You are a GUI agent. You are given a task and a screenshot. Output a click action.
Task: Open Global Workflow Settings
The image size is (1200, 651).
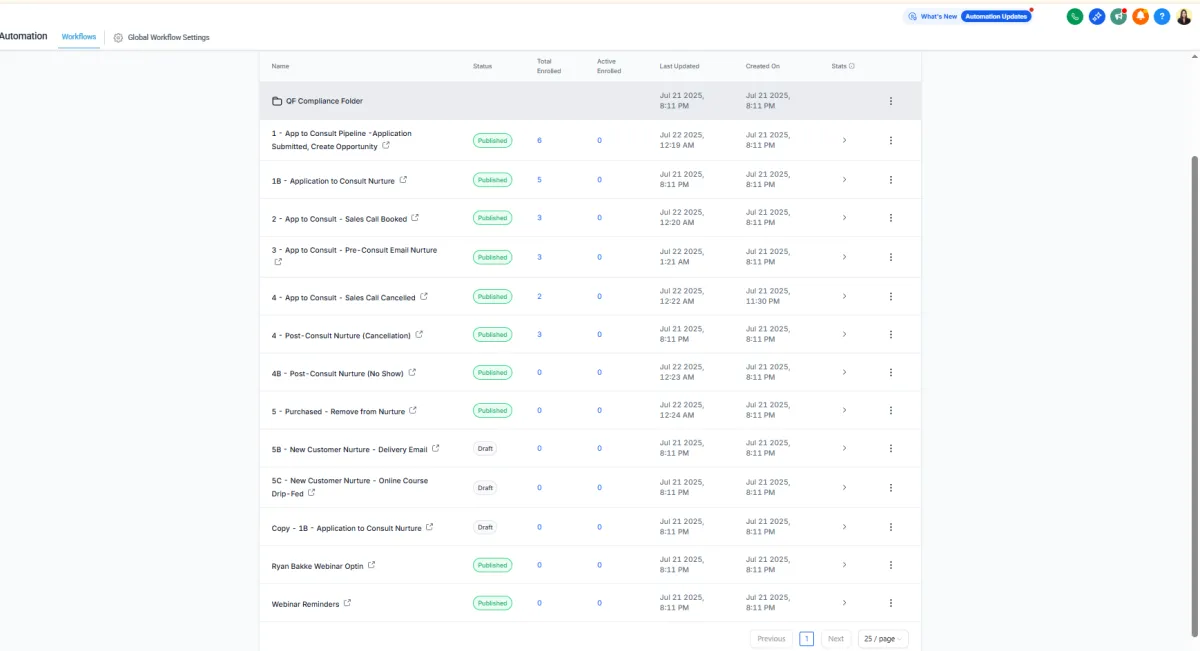(162, 38)
